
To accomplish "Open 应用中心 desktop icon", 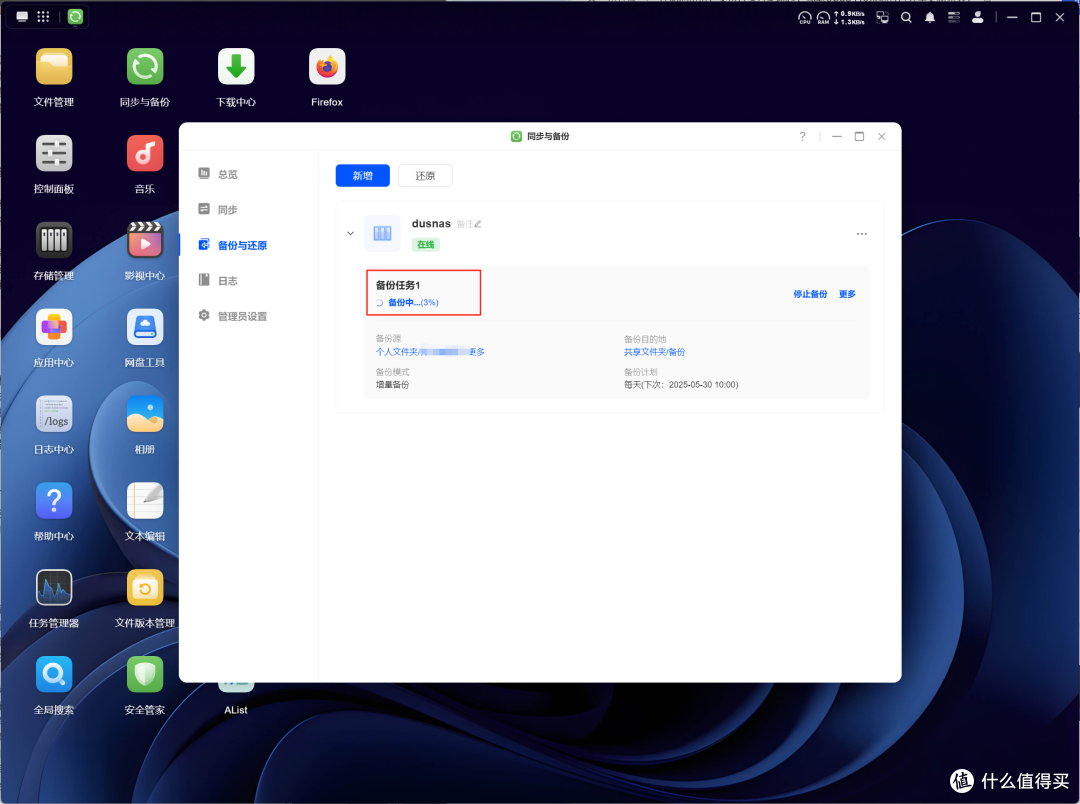I will coord(54,327).
